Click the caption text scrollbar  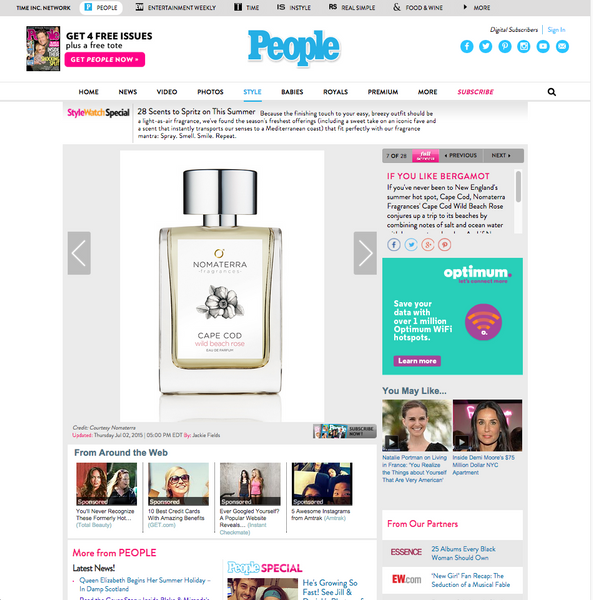518,186
